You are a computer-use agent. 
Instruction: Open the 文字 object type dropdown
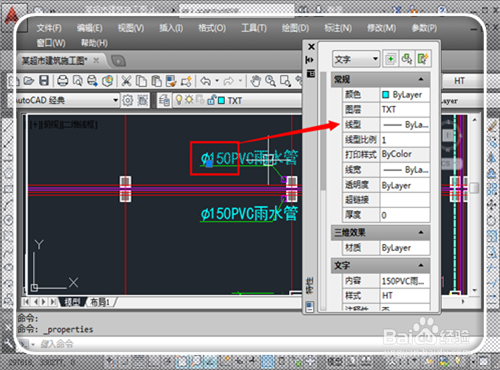356,59
